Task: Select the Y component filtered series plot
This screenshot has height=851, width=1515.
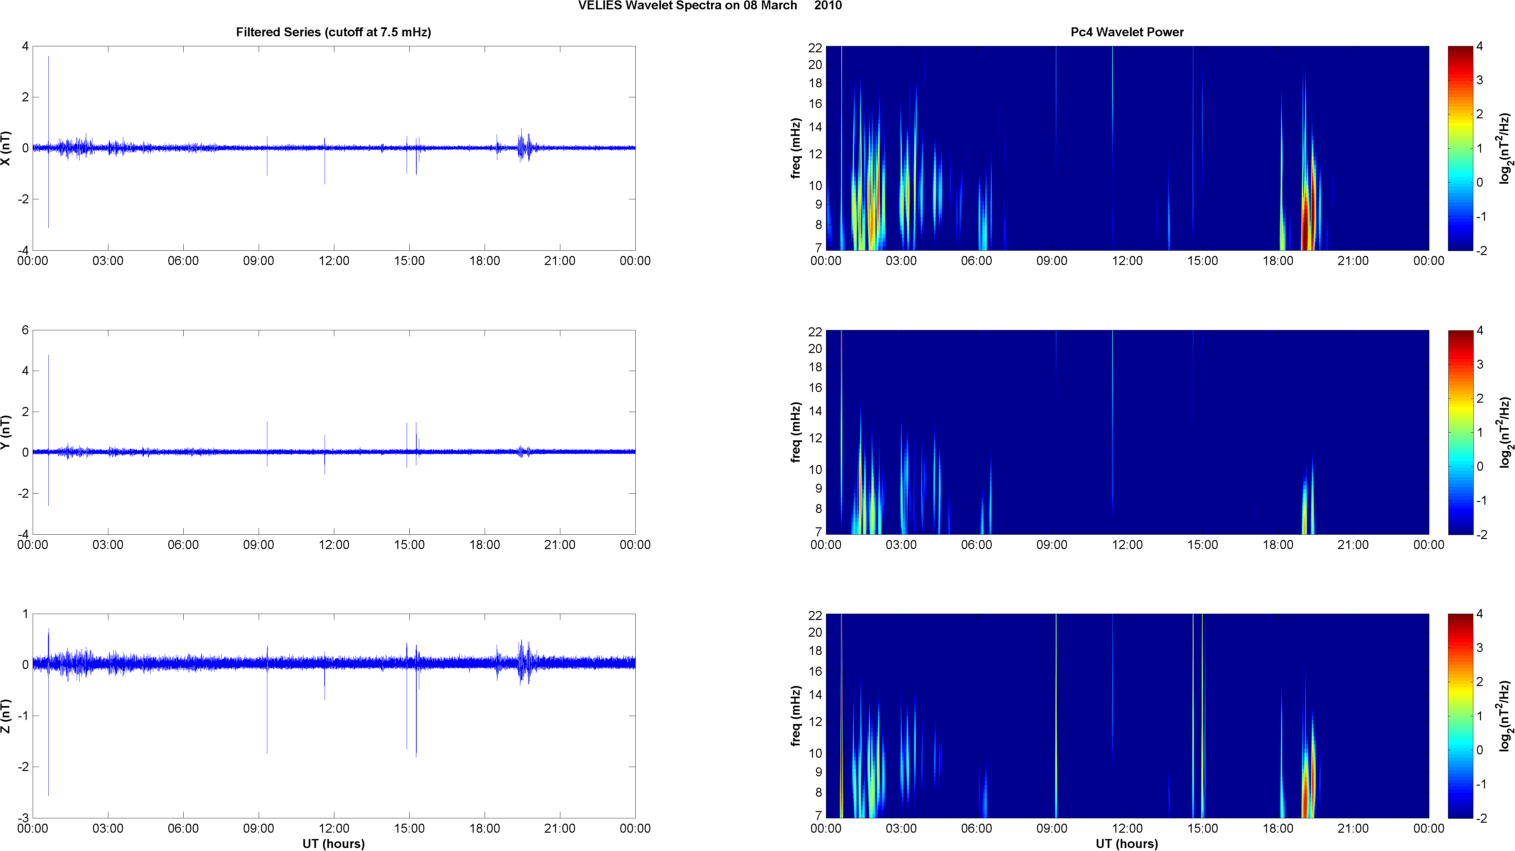Action: click(334, 432)
